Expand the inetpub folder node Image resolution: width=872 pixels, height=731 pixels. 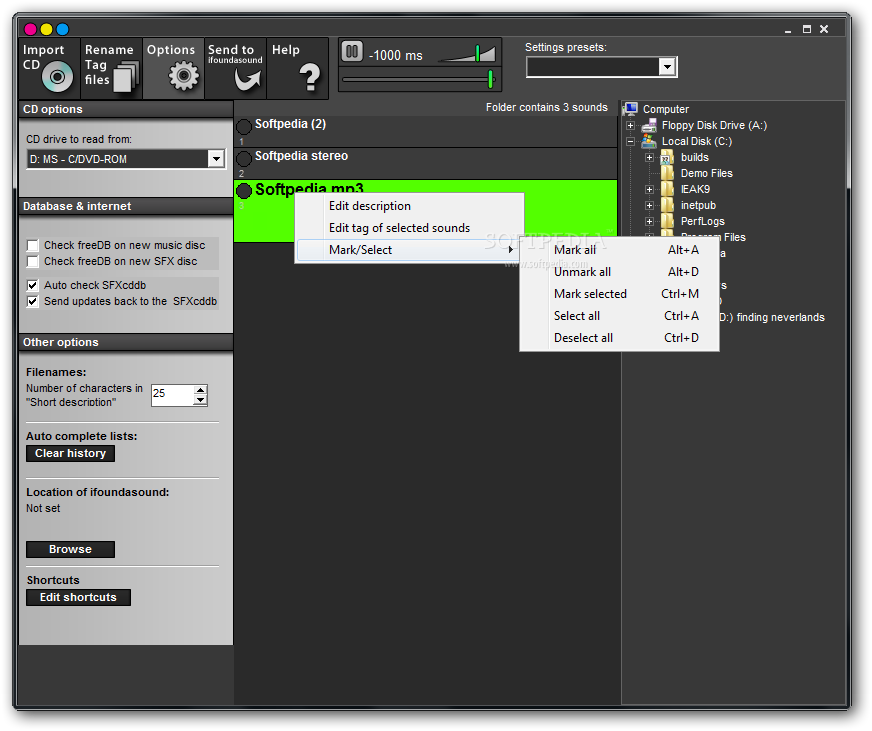tap(649, 206)
